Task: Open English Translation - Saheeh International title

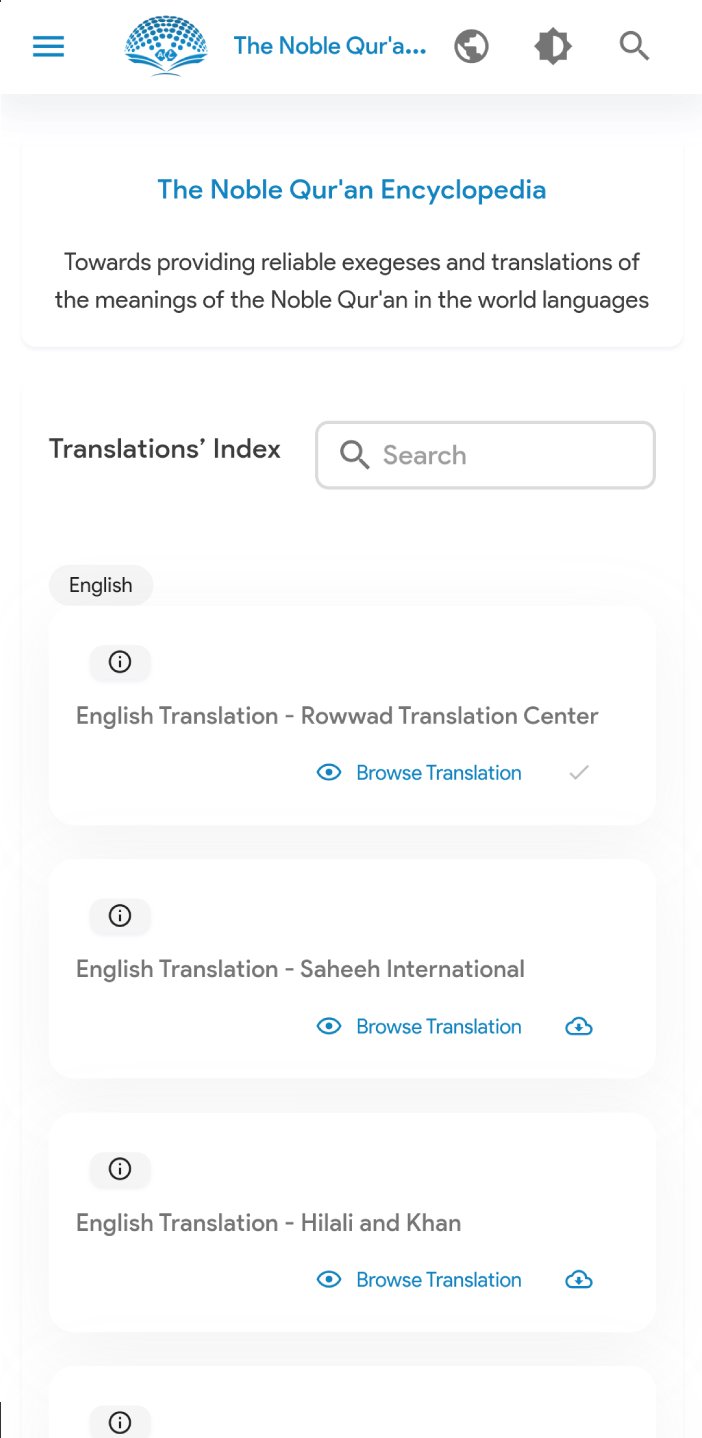Action: point(300,969)
